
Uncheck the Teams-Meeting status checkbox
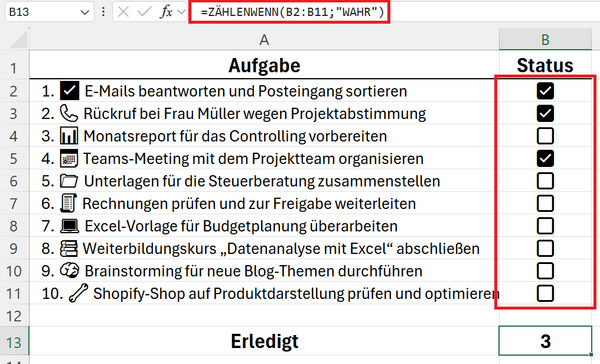(545, 158)
